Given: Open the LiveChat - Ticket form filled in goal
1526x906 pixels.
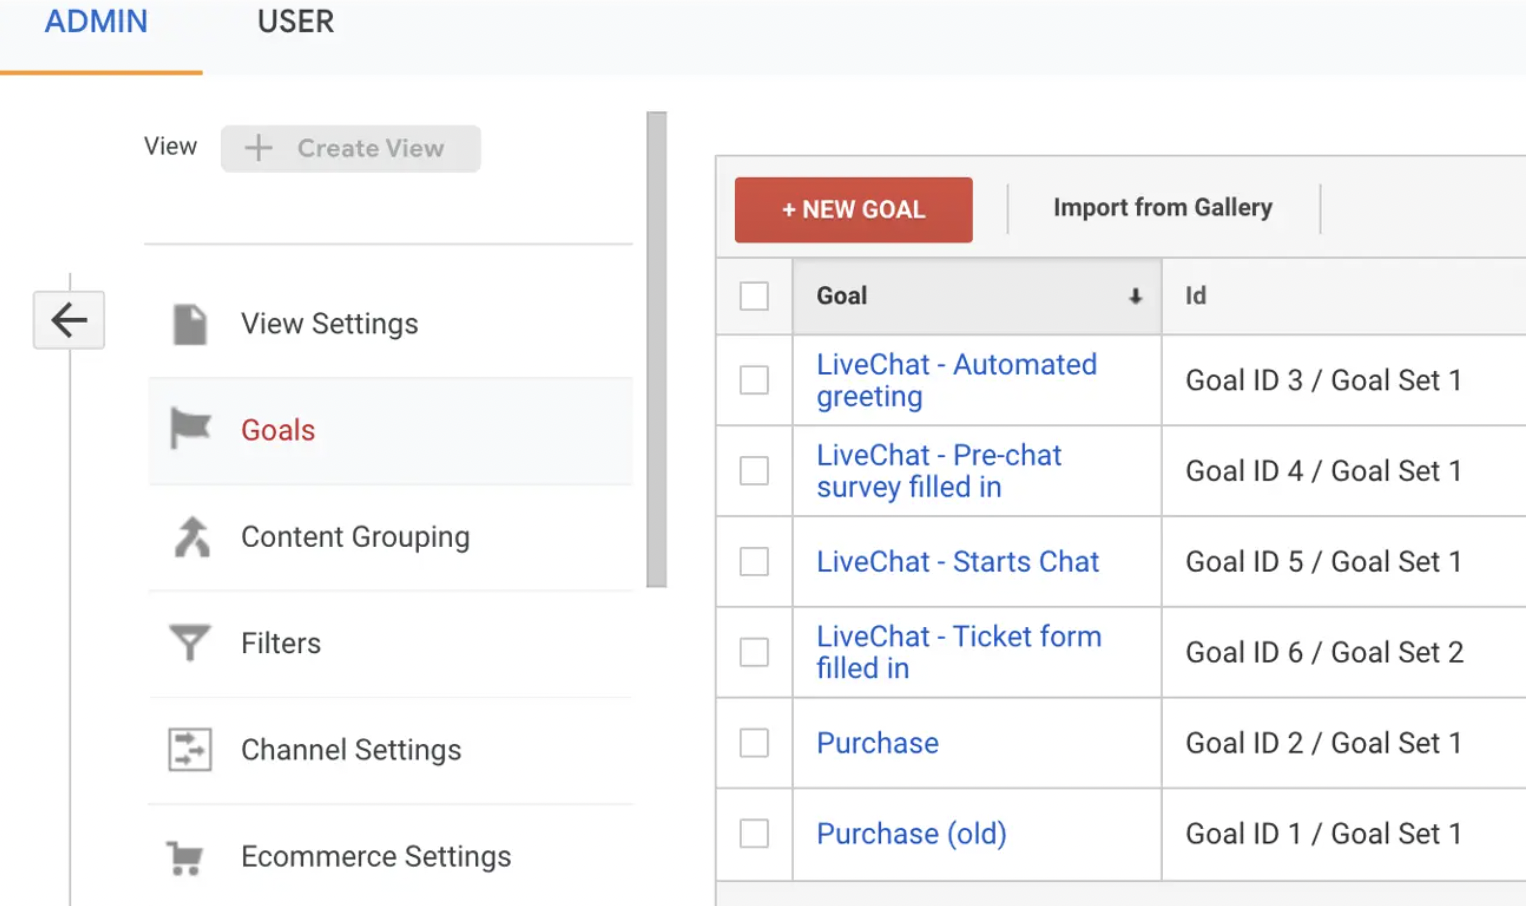Looking at the screenshot, I should point(958,651).
